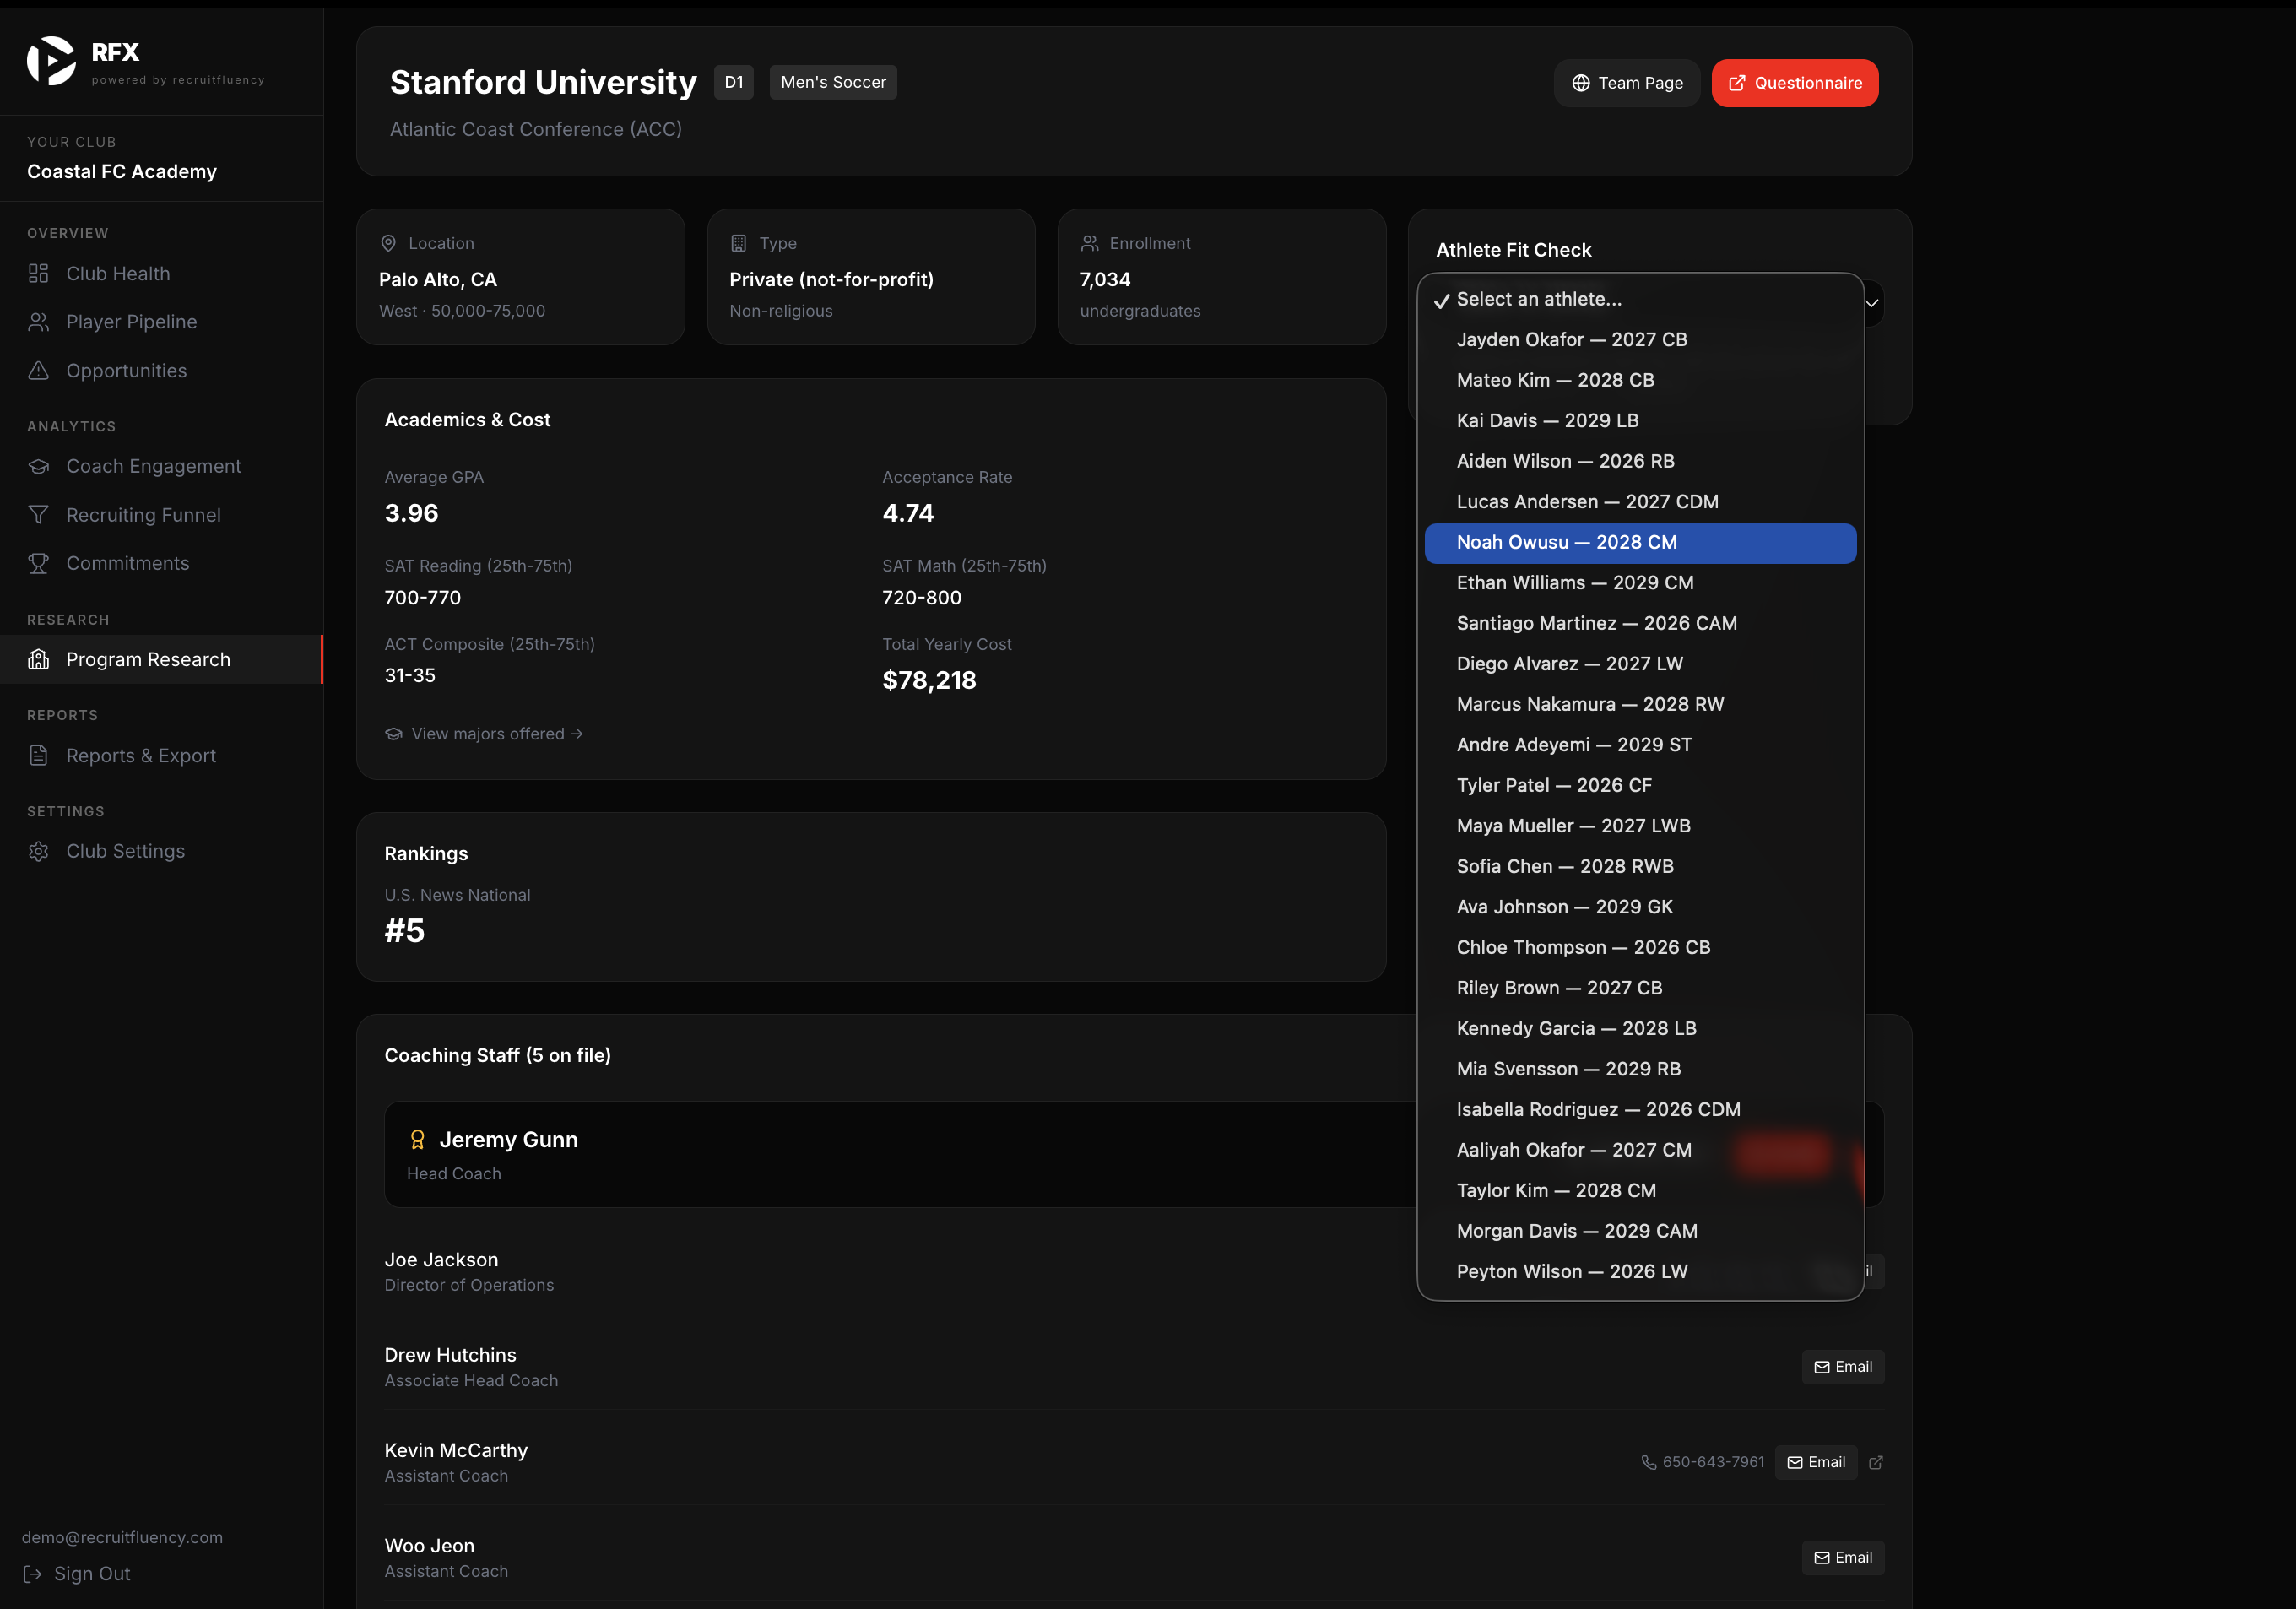Click the D1 division badge
Image resolution: width=2296 pixels, height=1609 pixels.
point(734,82)
